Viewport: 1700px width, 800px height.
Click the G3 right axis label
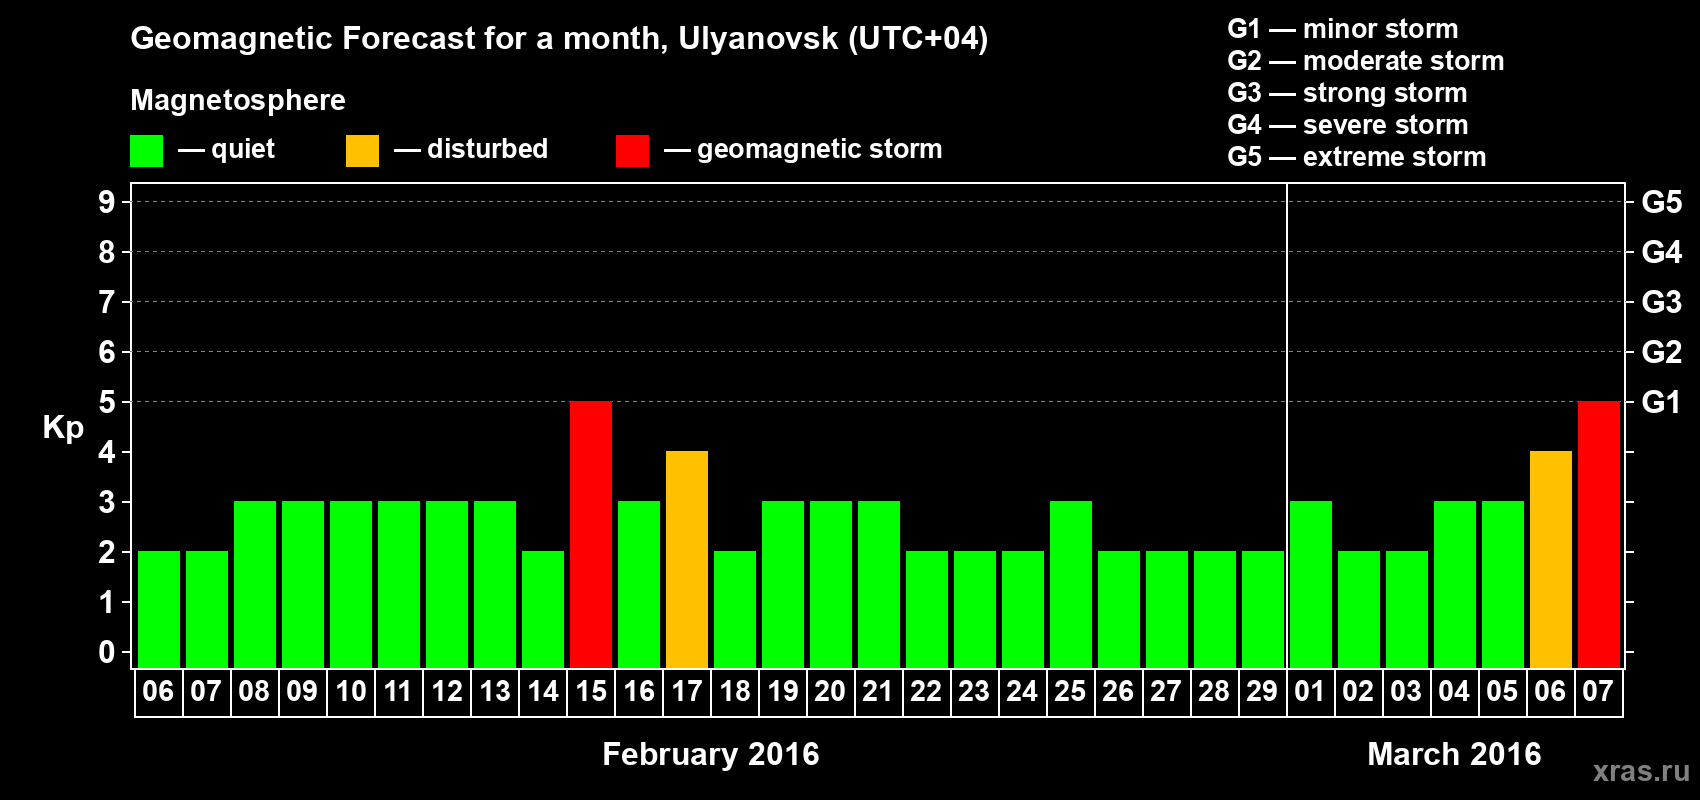1662,302
